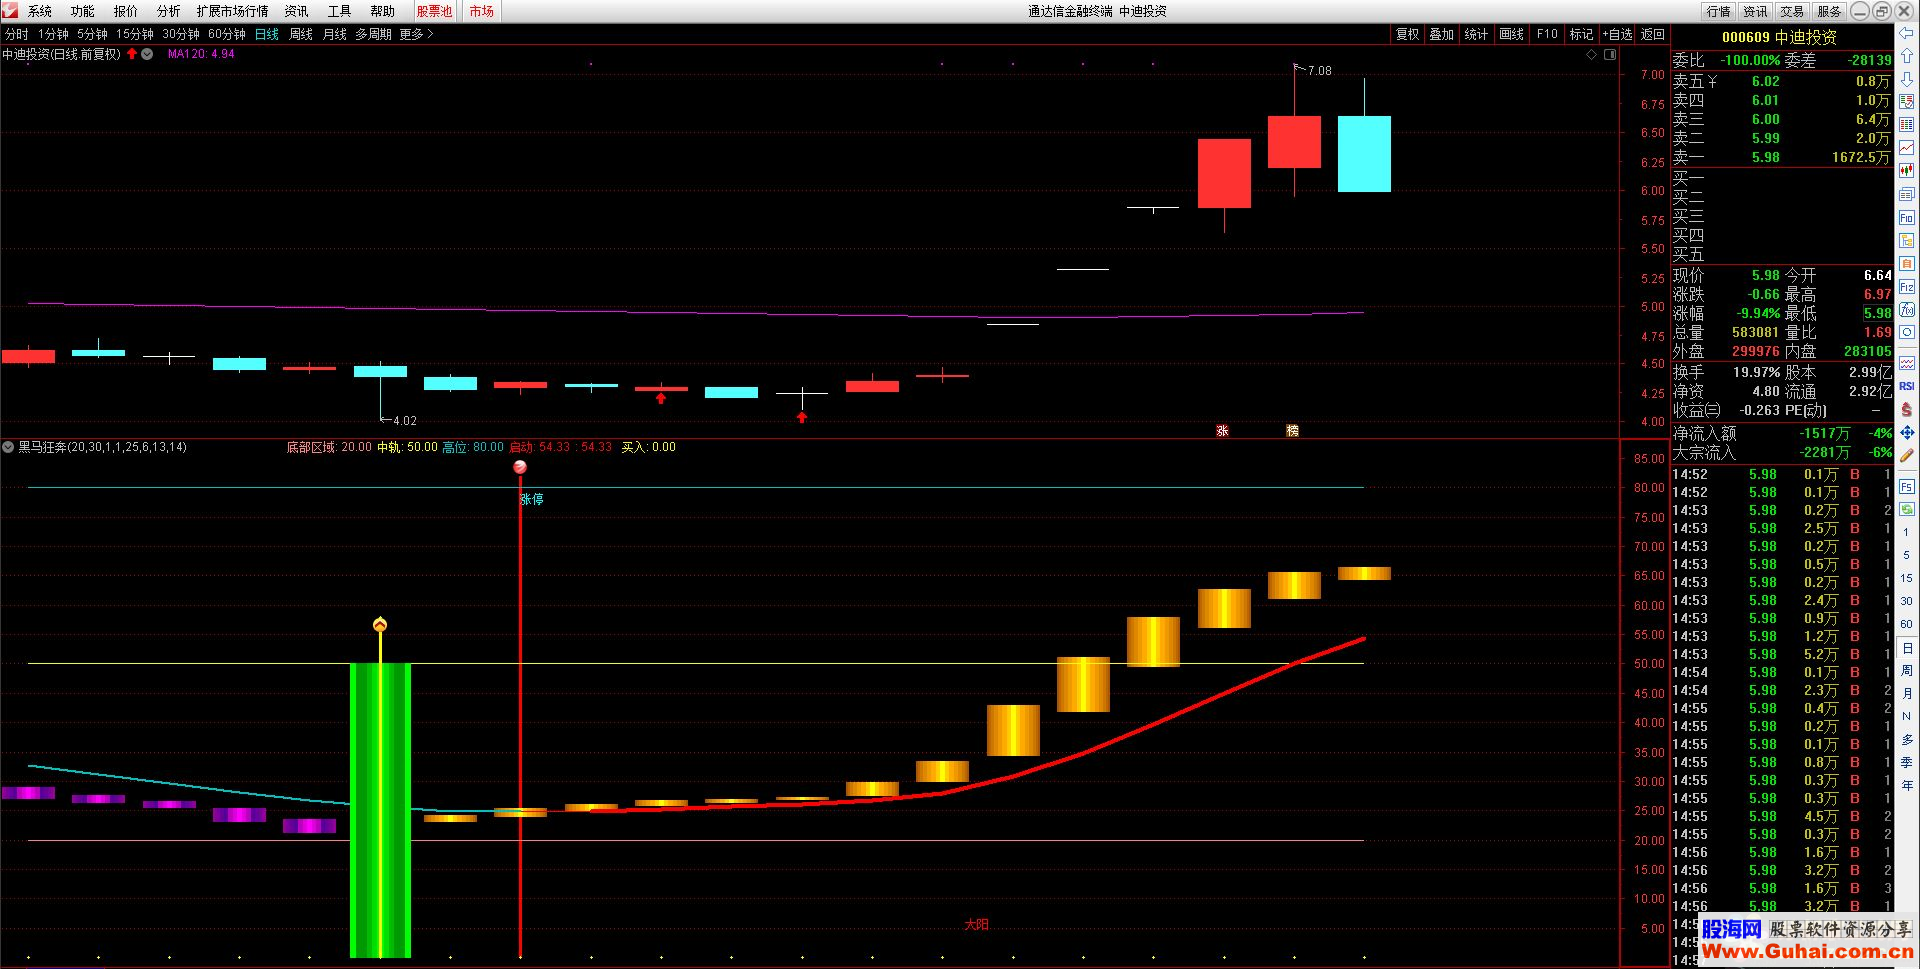Click the green refresh icon in sidebar
Screen dimensions: 1920x969
coord(1907,509)
